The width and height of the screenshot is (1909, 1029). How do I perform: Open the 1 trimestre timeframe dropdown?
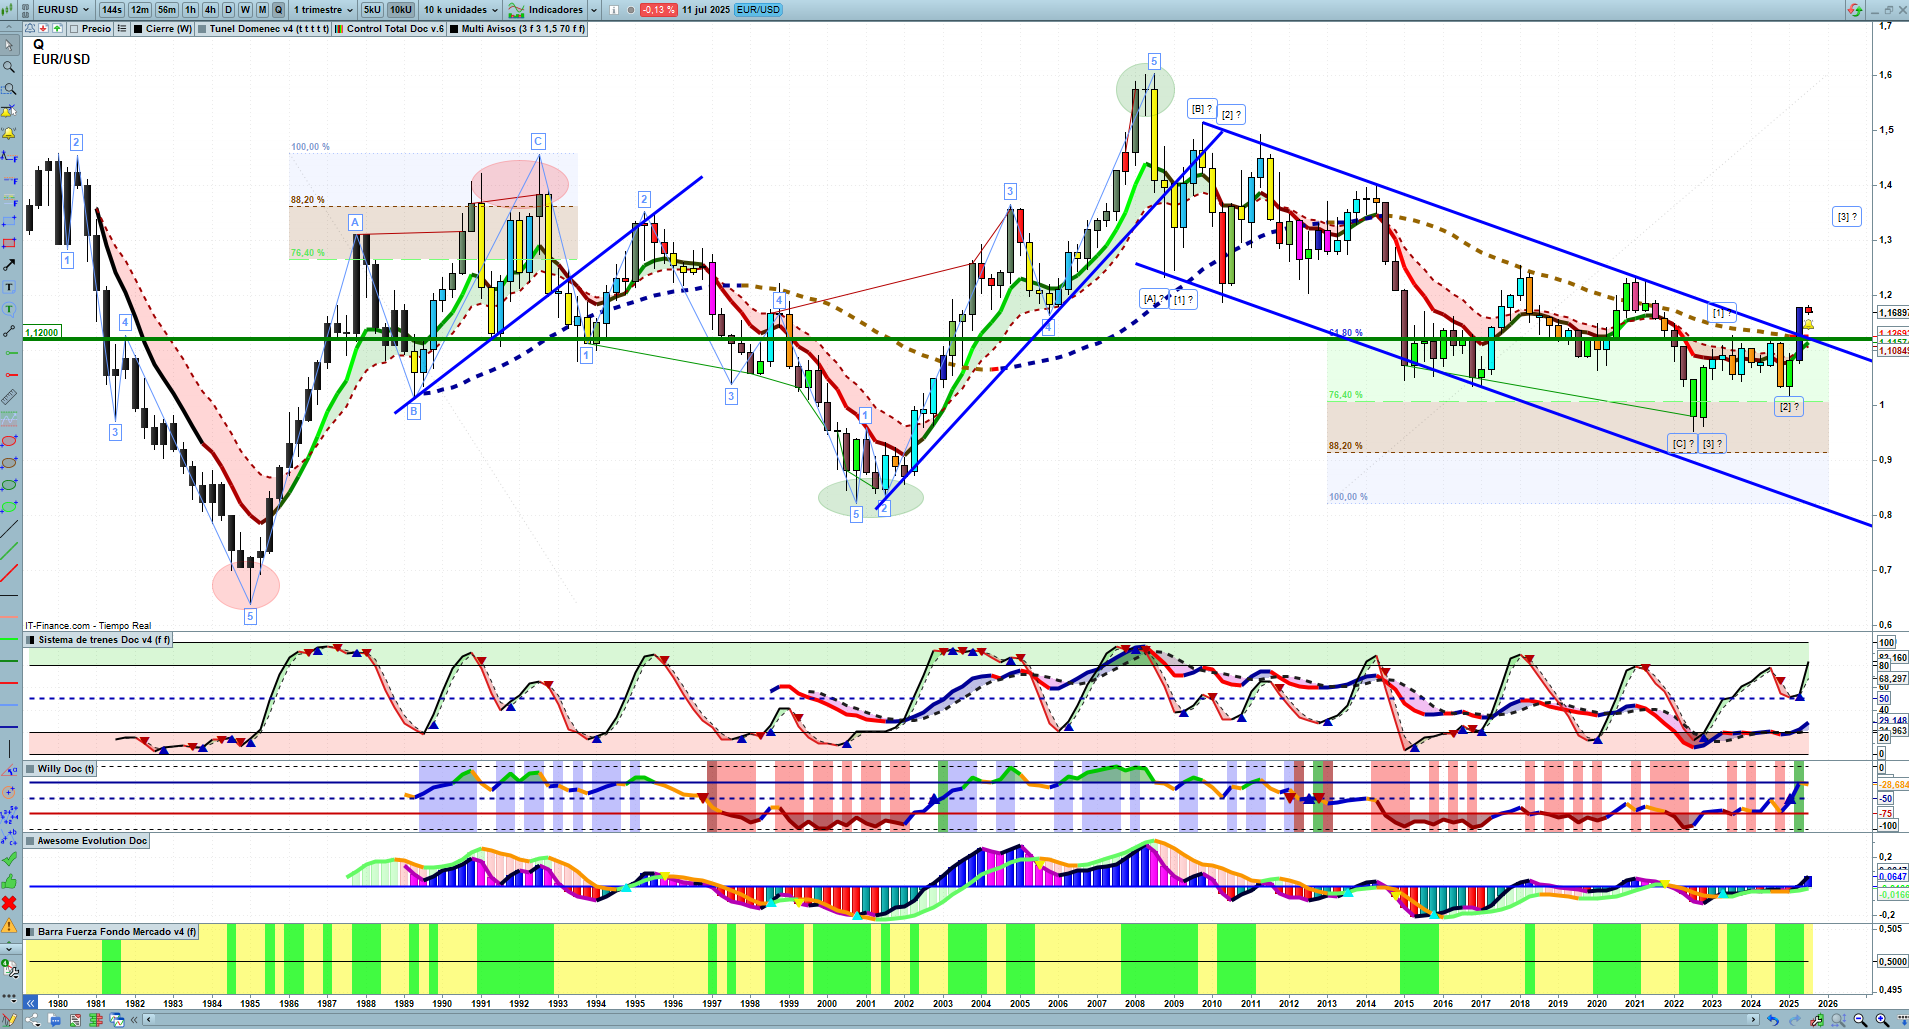(x=323, y=10)
